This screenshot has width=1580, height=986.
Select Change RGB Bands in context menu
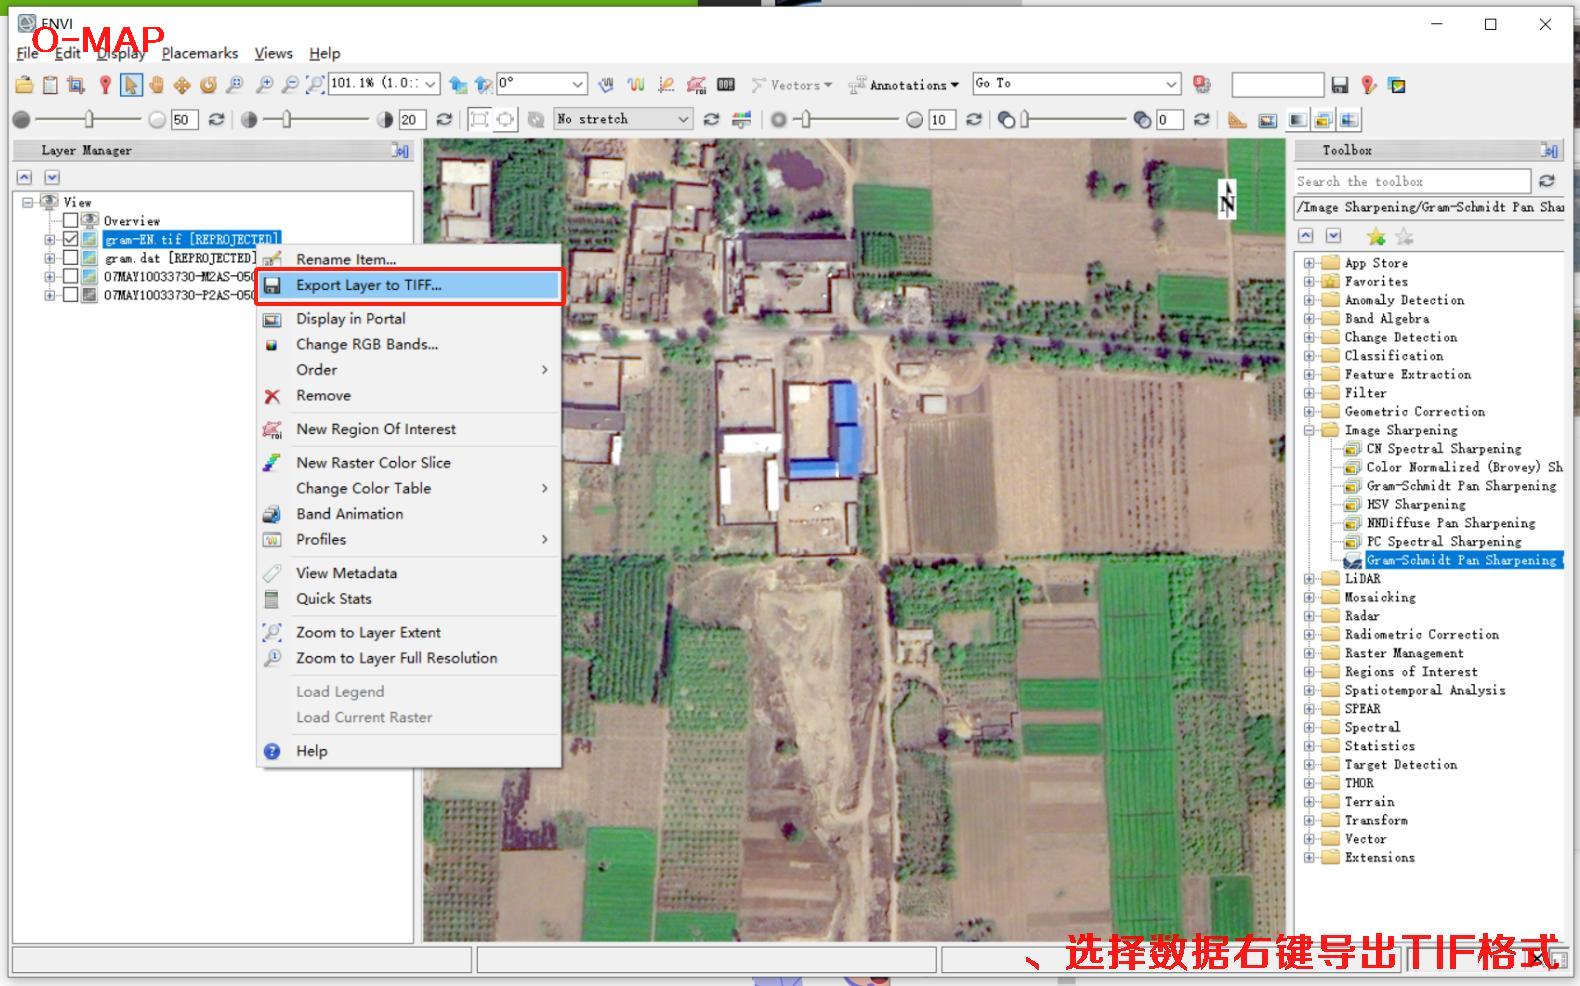click(x=366, y=344)
